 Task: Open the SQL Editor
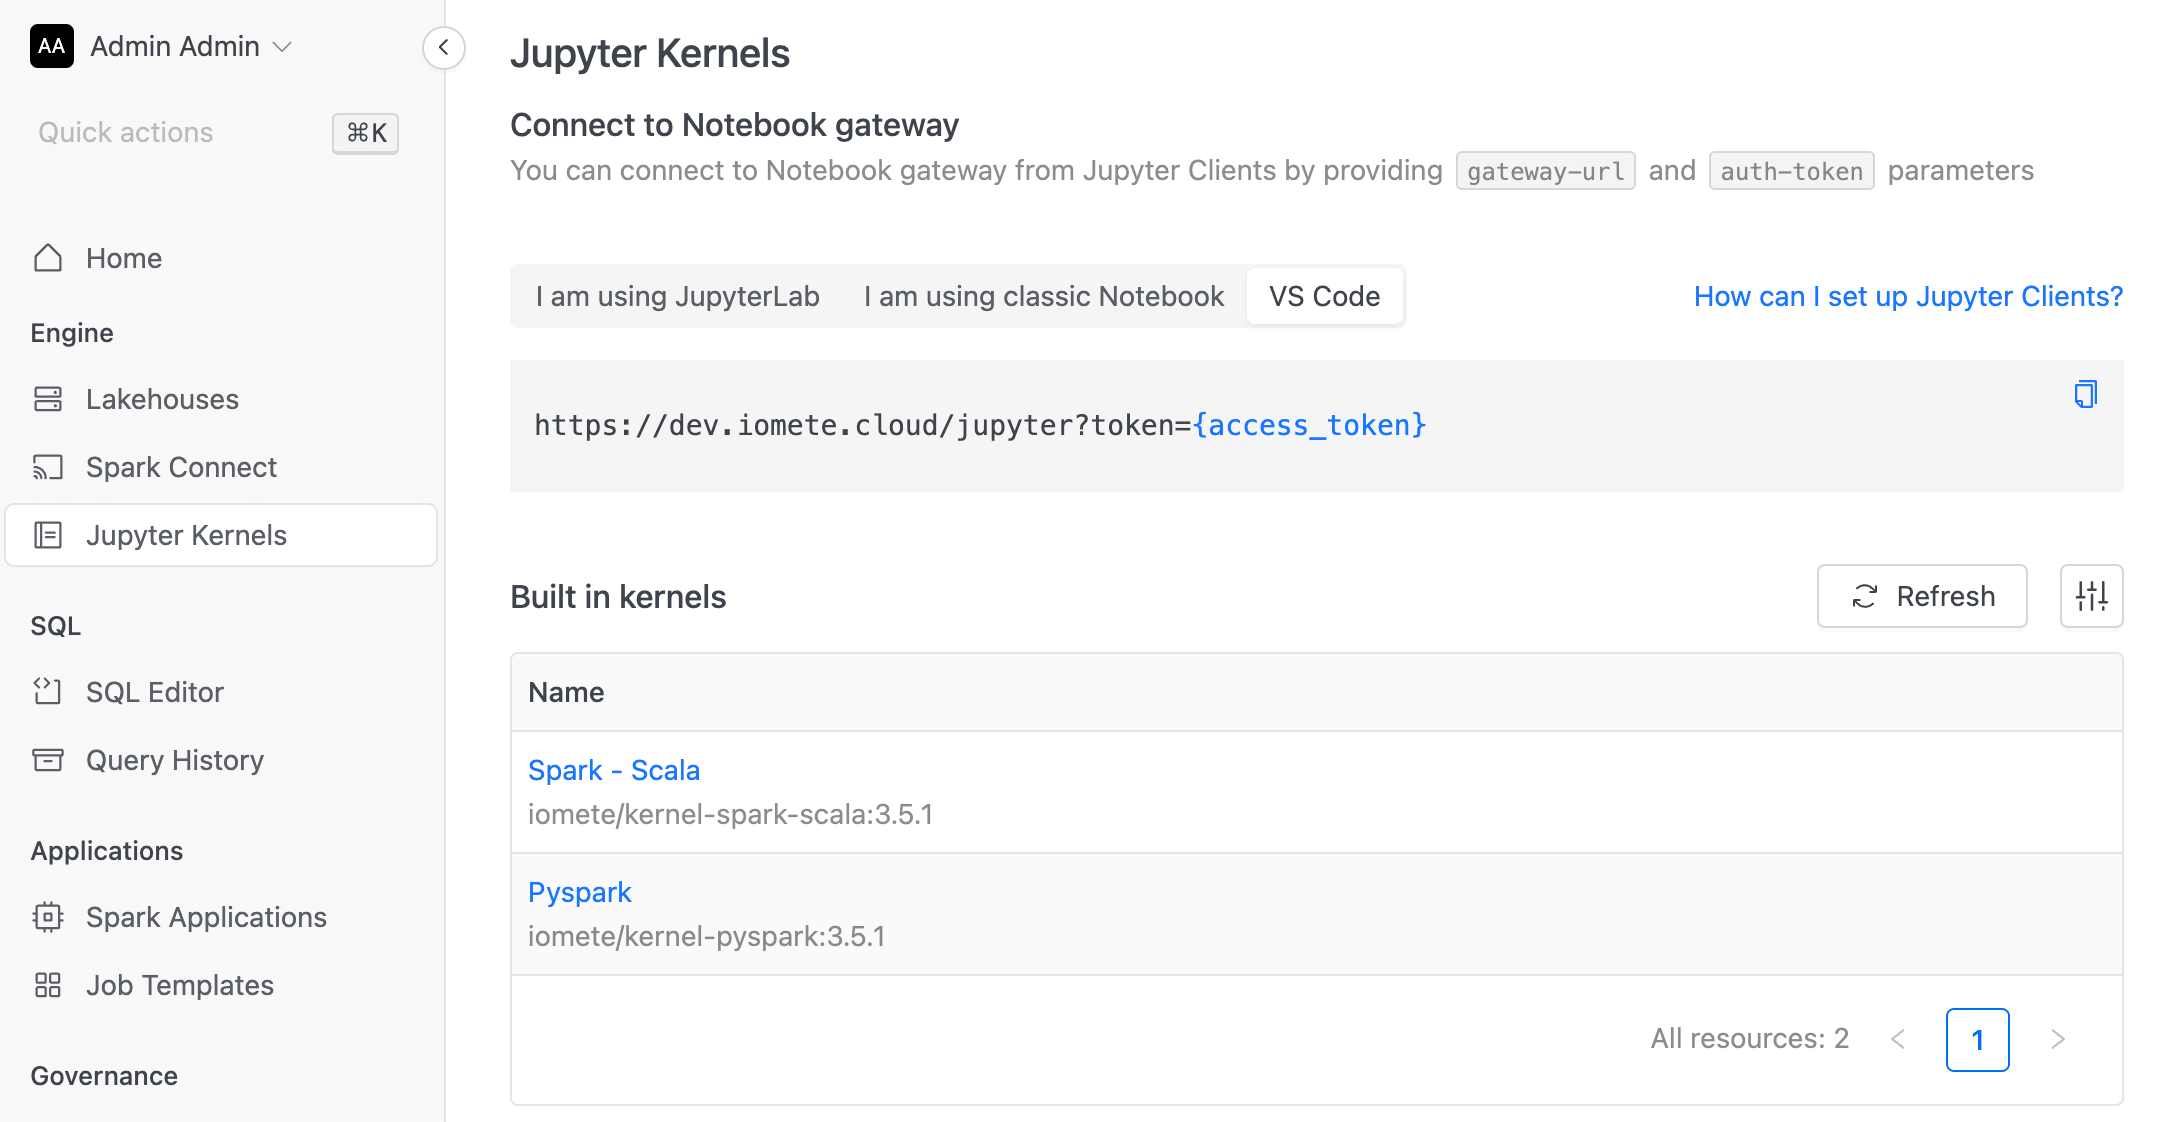coord(221,692)
